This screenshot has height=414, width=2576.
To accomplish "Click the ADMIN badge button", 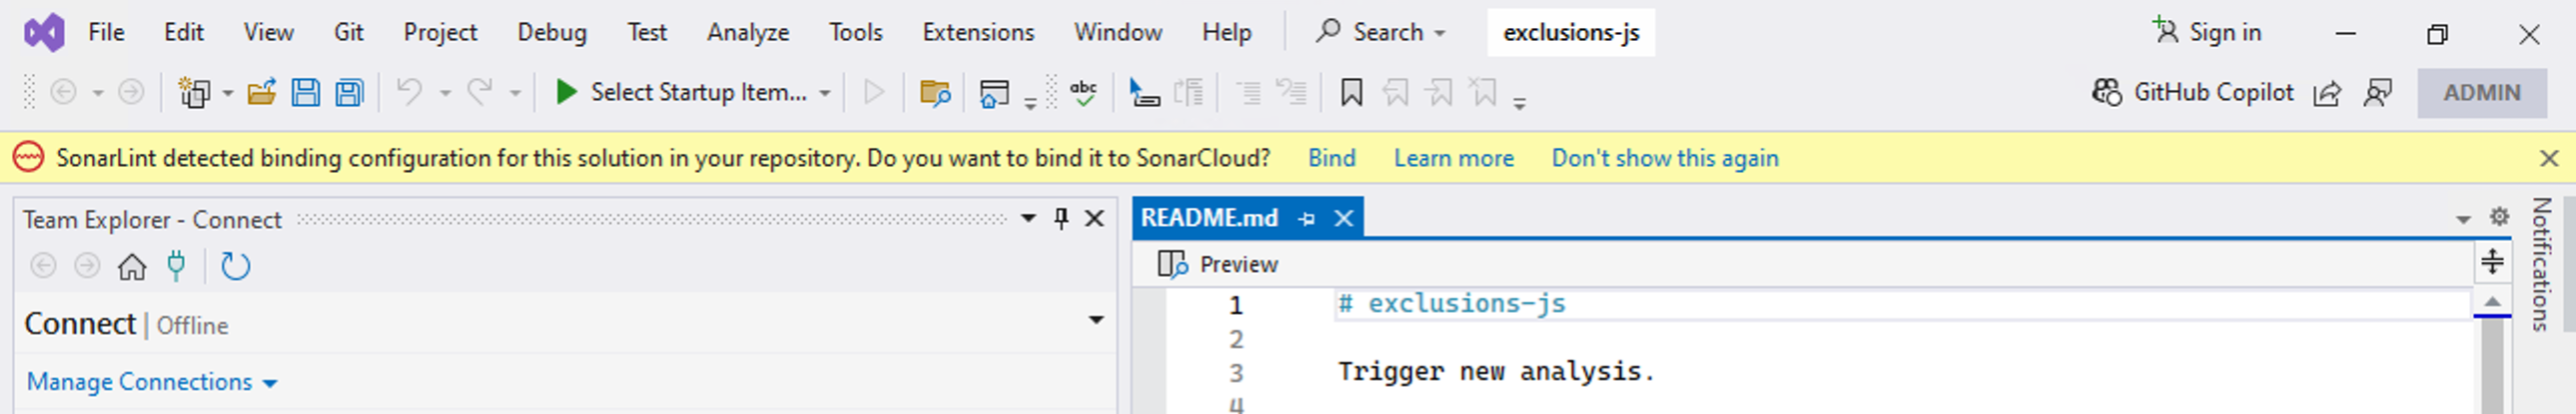I will (2482, 93).
